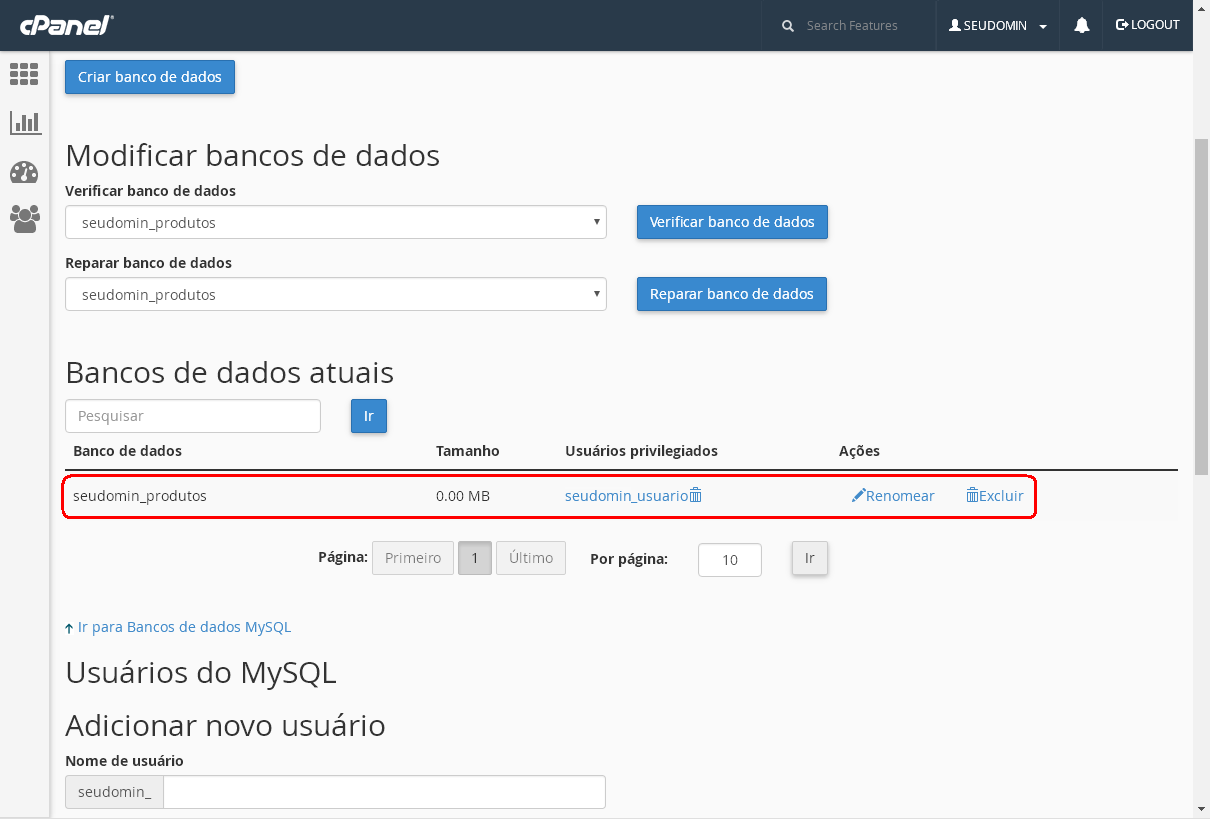Focus the Nome de usuário input field
Screen dimensions: 1210x819
click(385, 792)
